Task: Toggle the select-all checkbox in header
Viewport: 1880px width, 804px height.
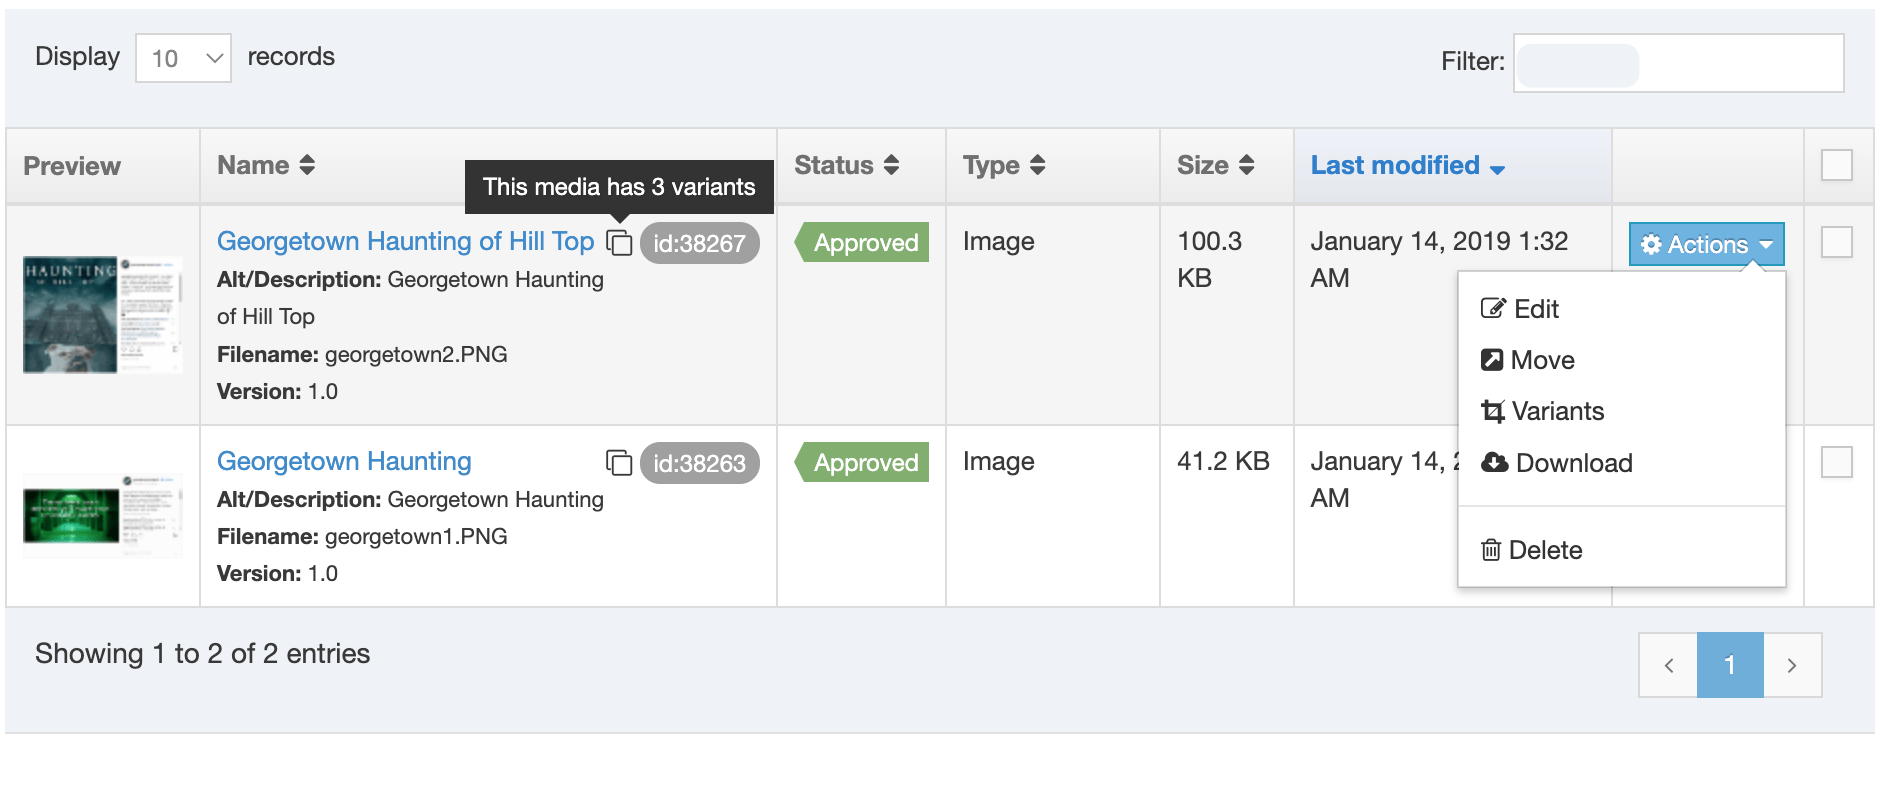Action: (x=1836, y=165)
